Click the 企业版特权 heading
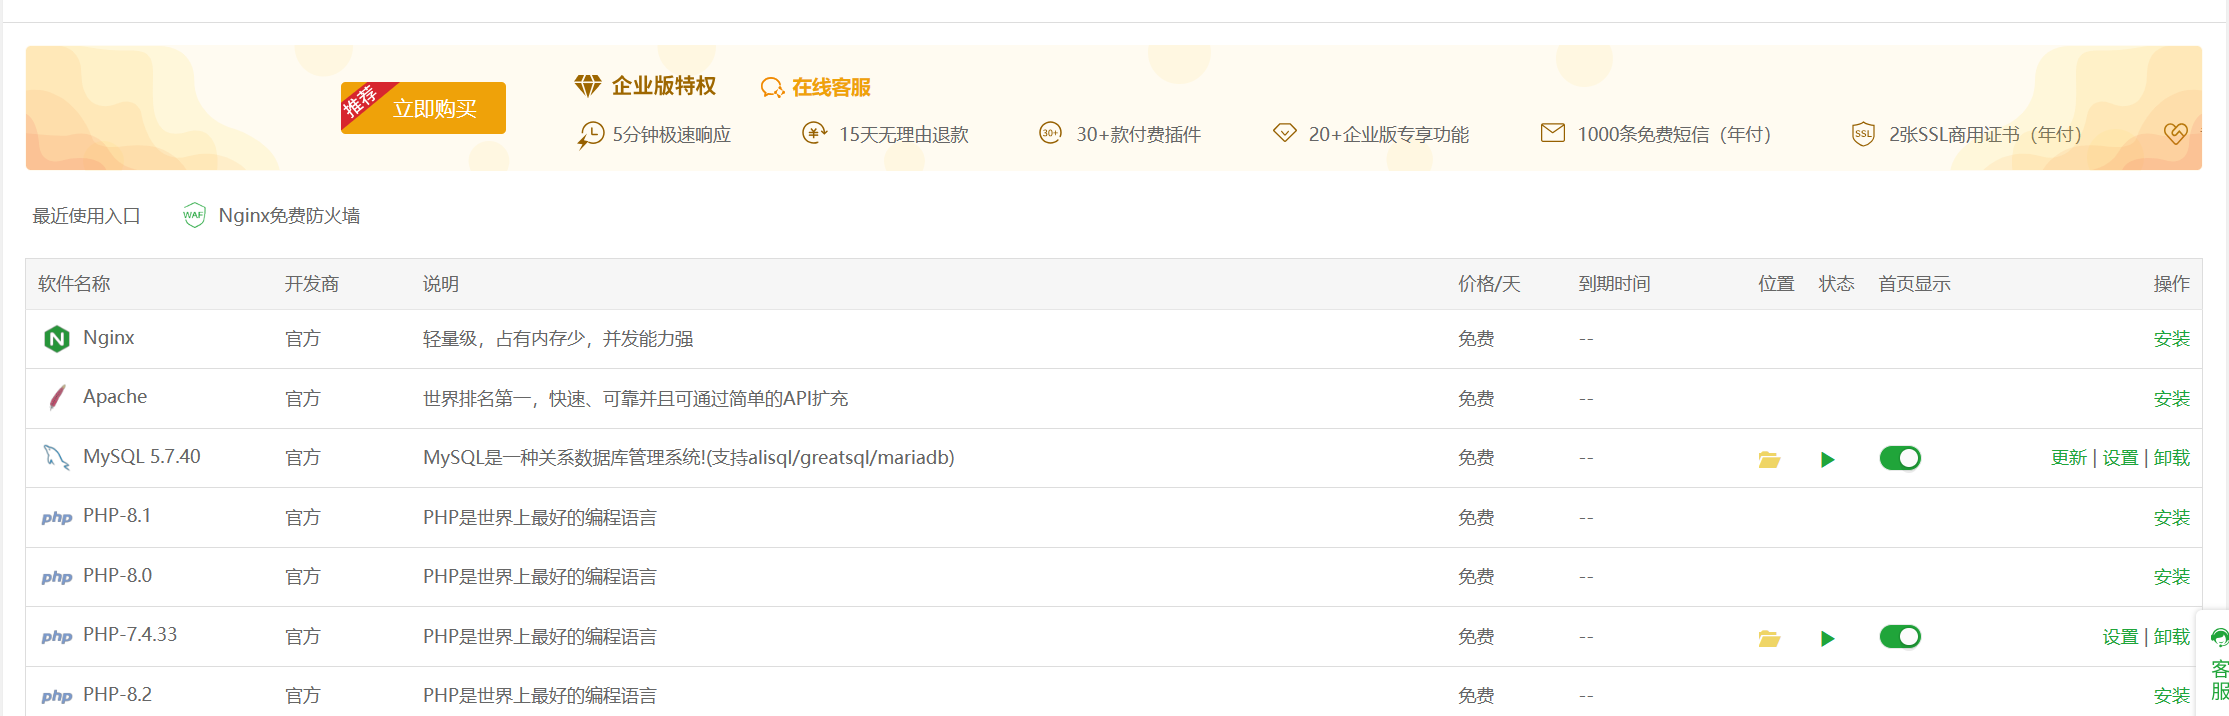The height and width of the screenshot is (716, 2229). tap(664, 86)
